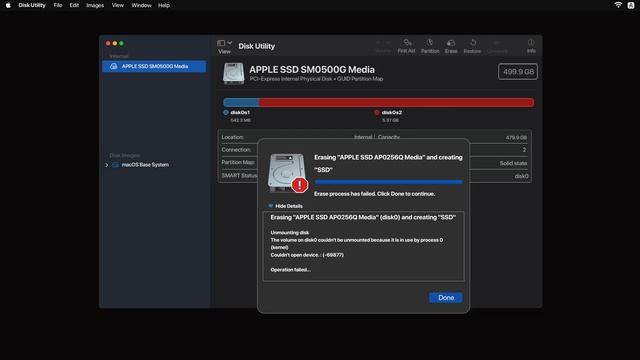Viewport: 640px width, 360px height.
Task: Click the "Couldn't open device" error line
Action: 307,255
